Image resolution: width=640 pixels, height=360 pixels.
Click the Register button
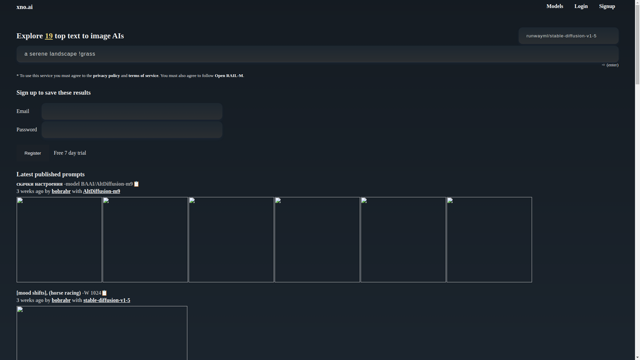(32, 153)
